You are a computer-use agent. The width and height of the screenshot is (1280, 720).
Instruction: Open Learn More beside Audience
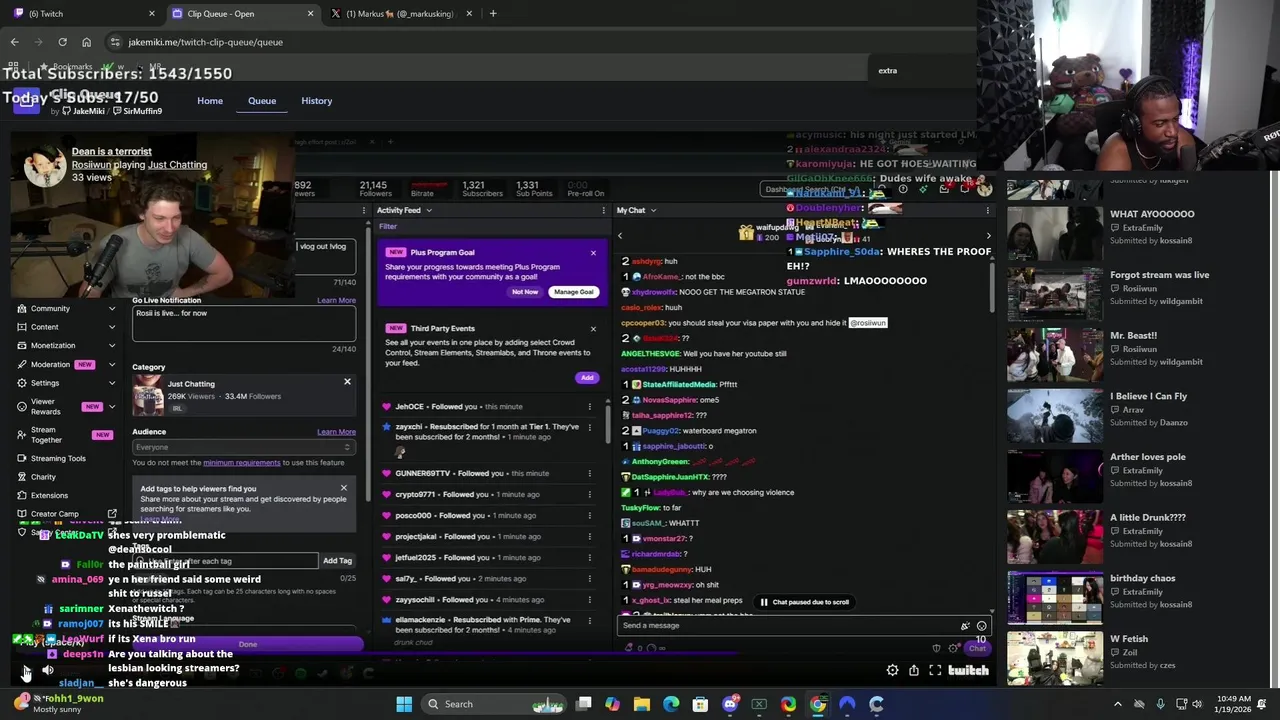pos(336,432)
